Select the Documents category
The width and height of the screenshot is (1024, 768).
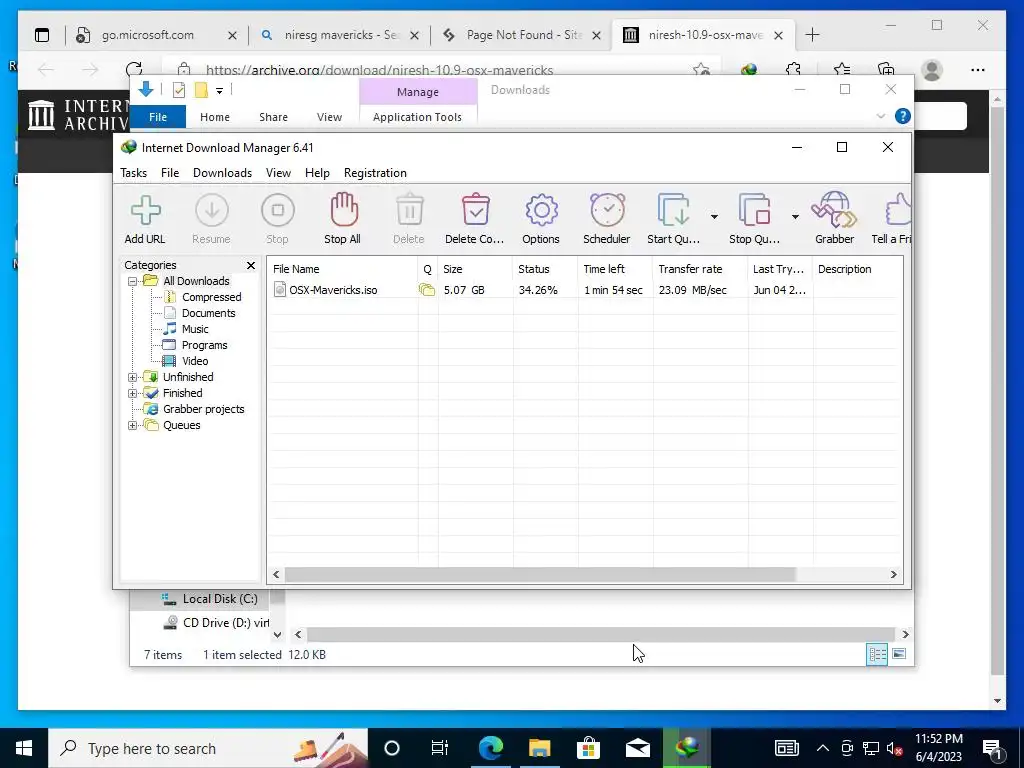(x=208, y=313)
